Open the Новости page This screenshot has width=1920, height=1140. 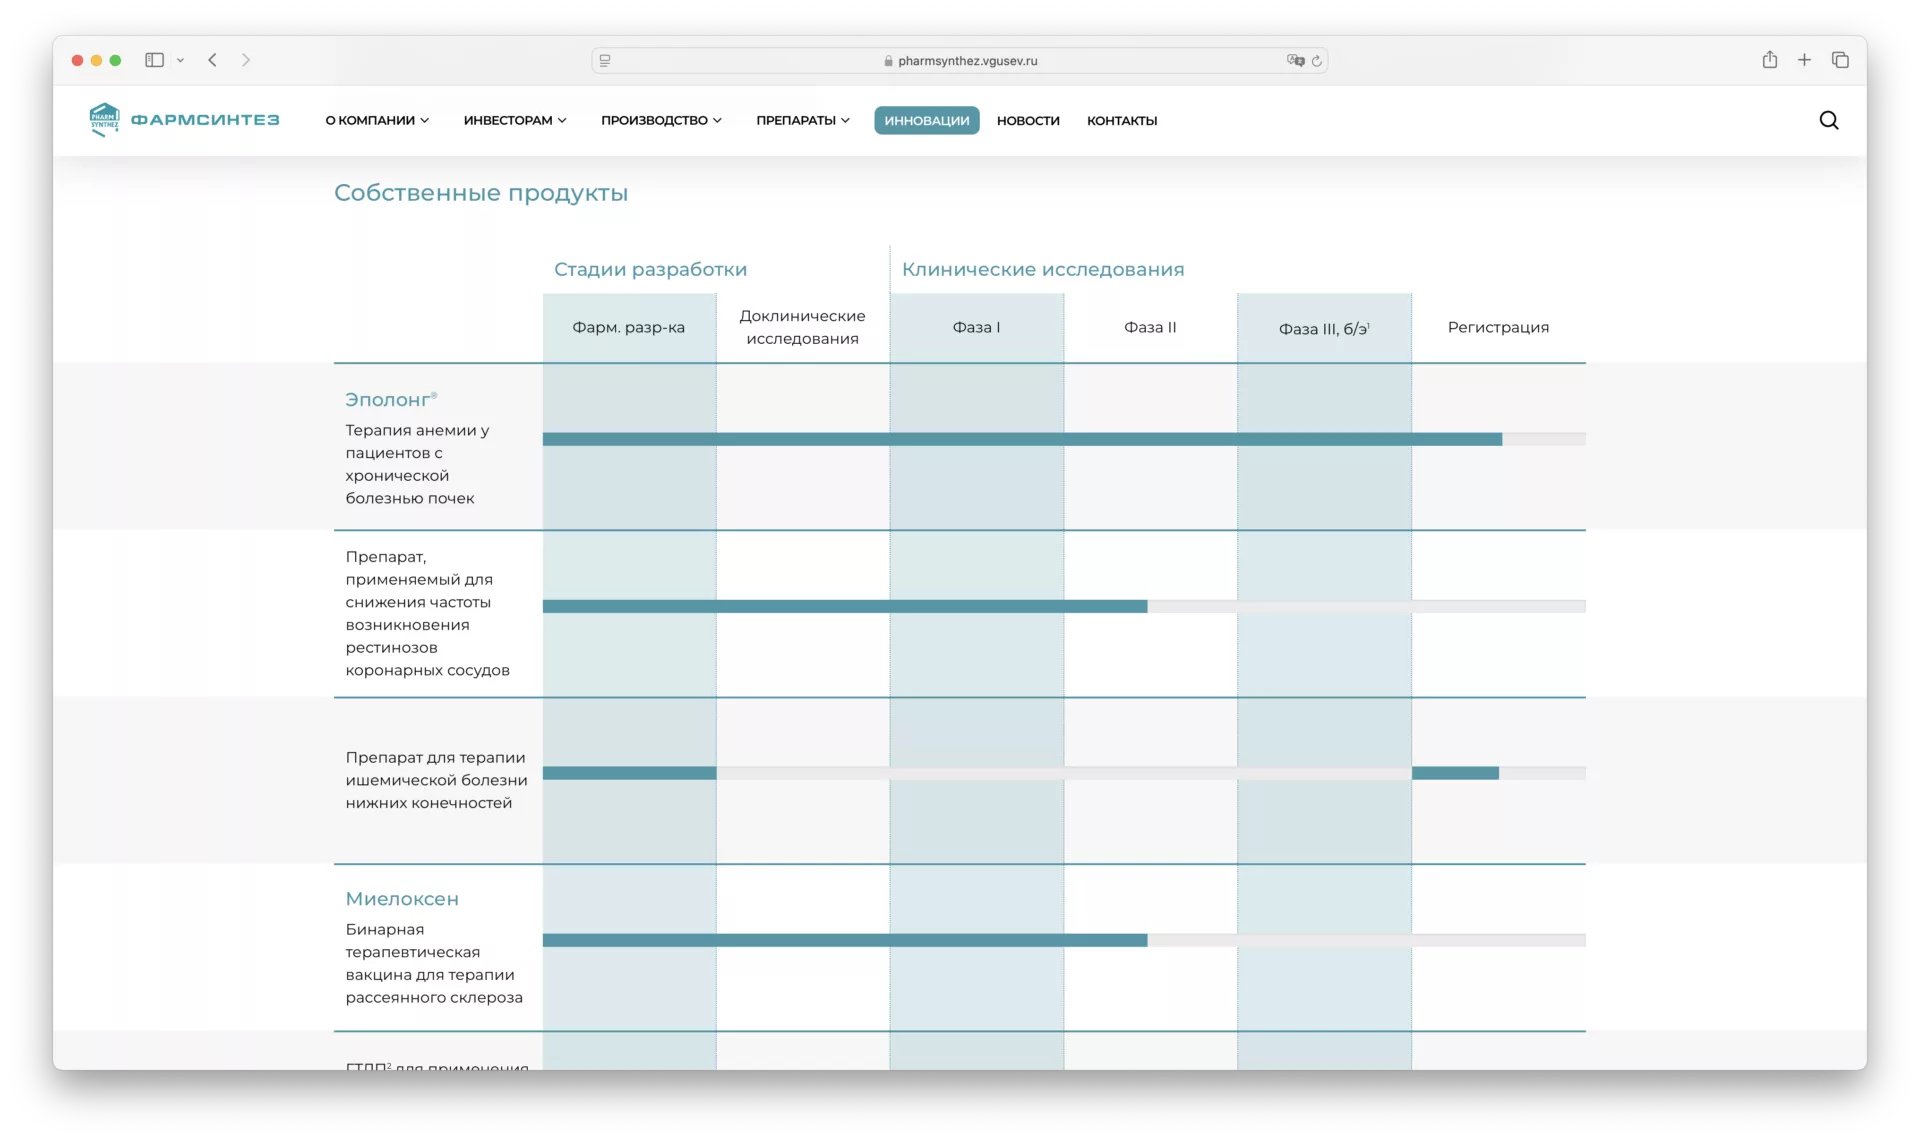point(1028,120)
